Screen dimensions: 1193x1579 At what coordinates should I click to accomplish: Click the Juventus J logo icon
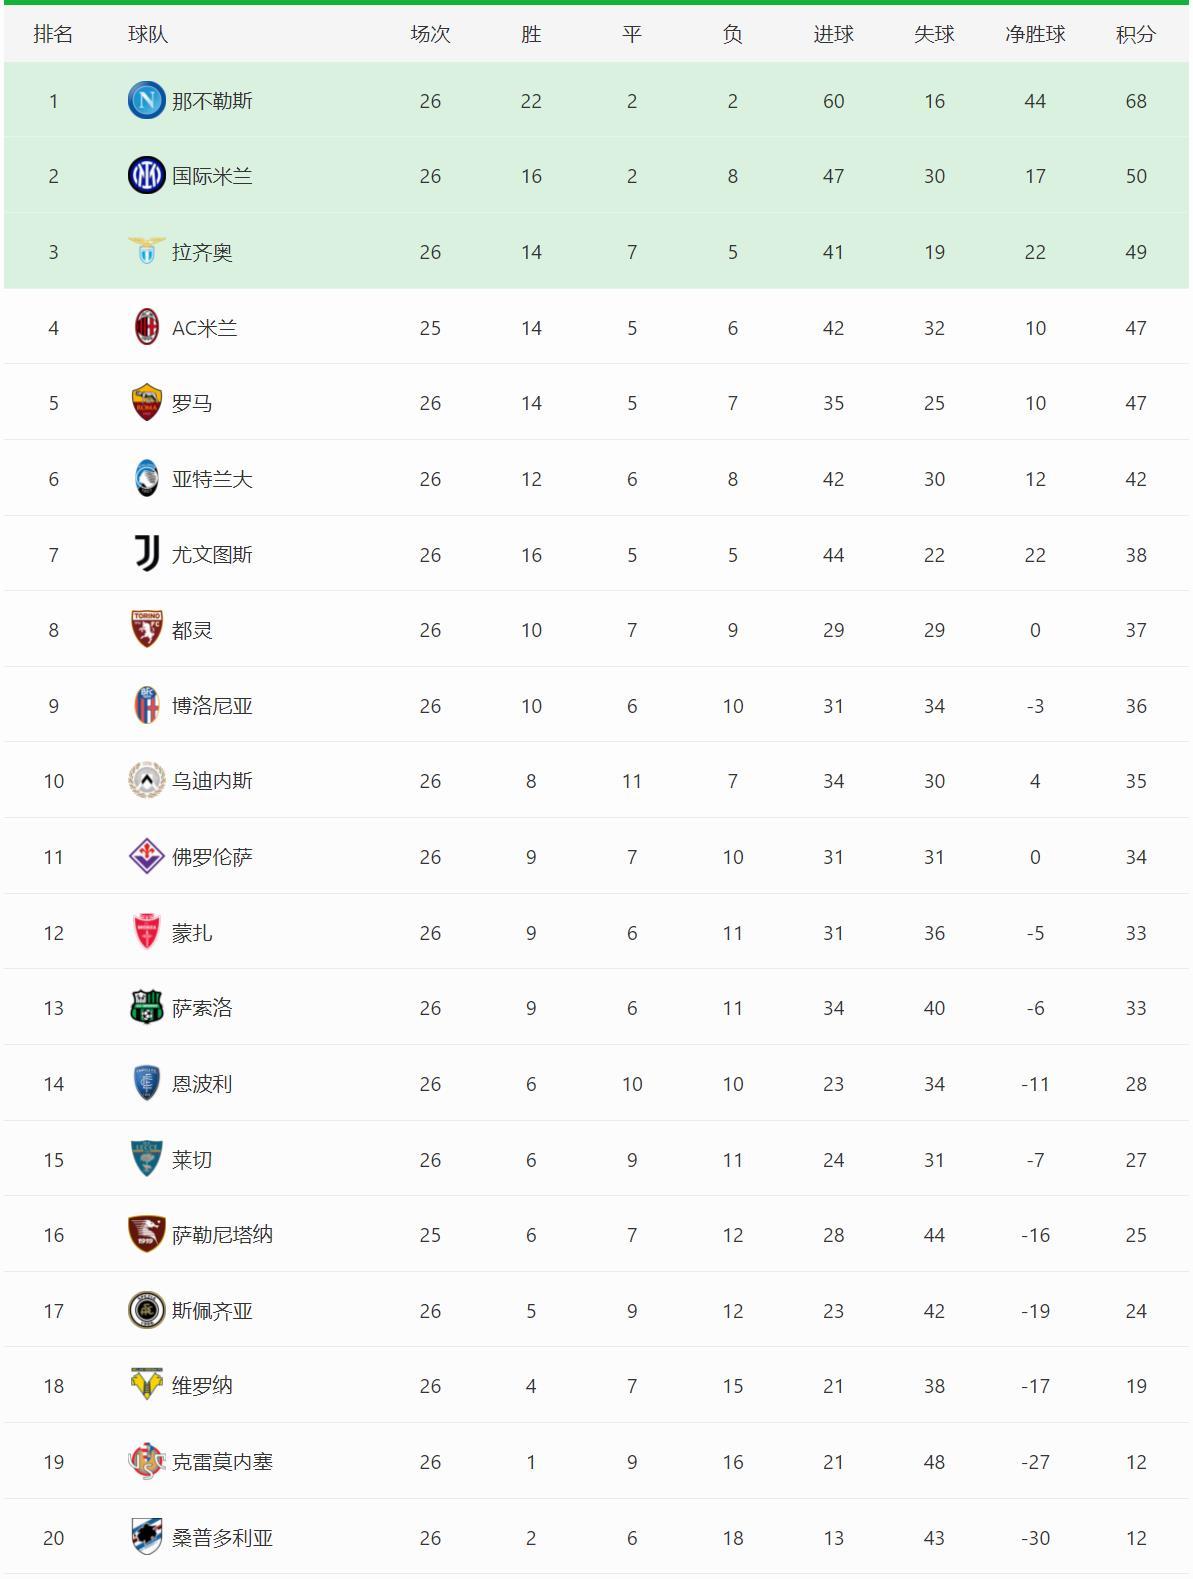tap(146, 554)
